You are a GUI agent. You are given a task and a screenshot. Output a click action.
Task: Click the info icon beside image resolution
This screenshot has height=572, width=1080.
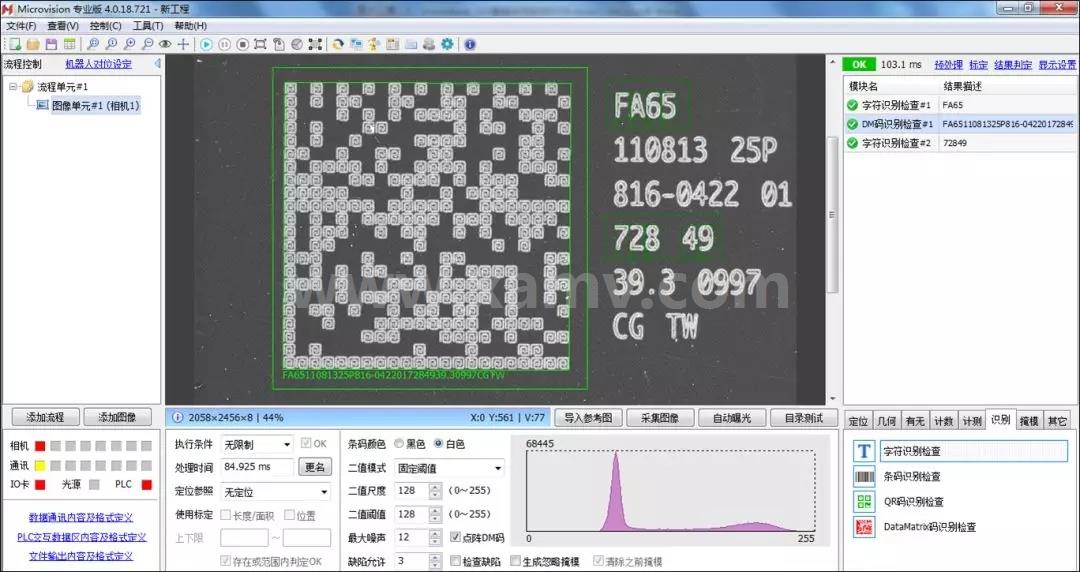177,418
